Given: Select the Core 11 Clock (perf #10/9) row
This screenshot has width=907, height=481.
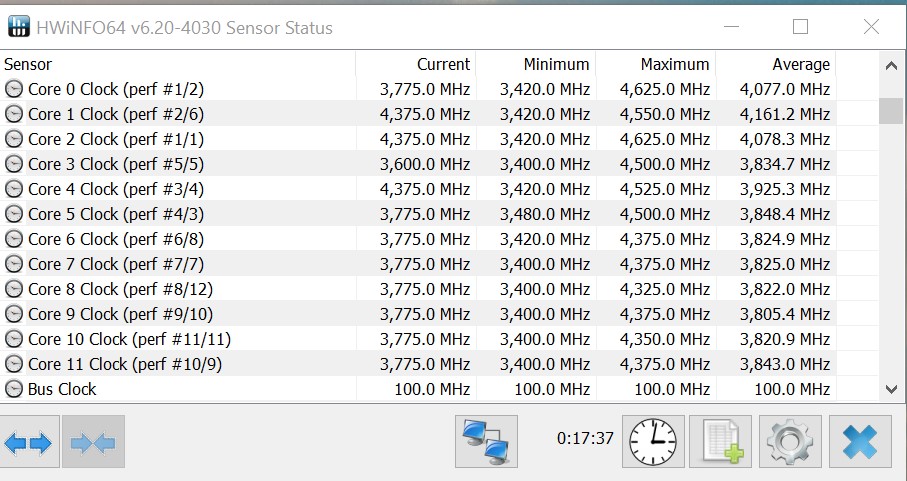Looking at the screenshot, I should click(x=418, y=364).
